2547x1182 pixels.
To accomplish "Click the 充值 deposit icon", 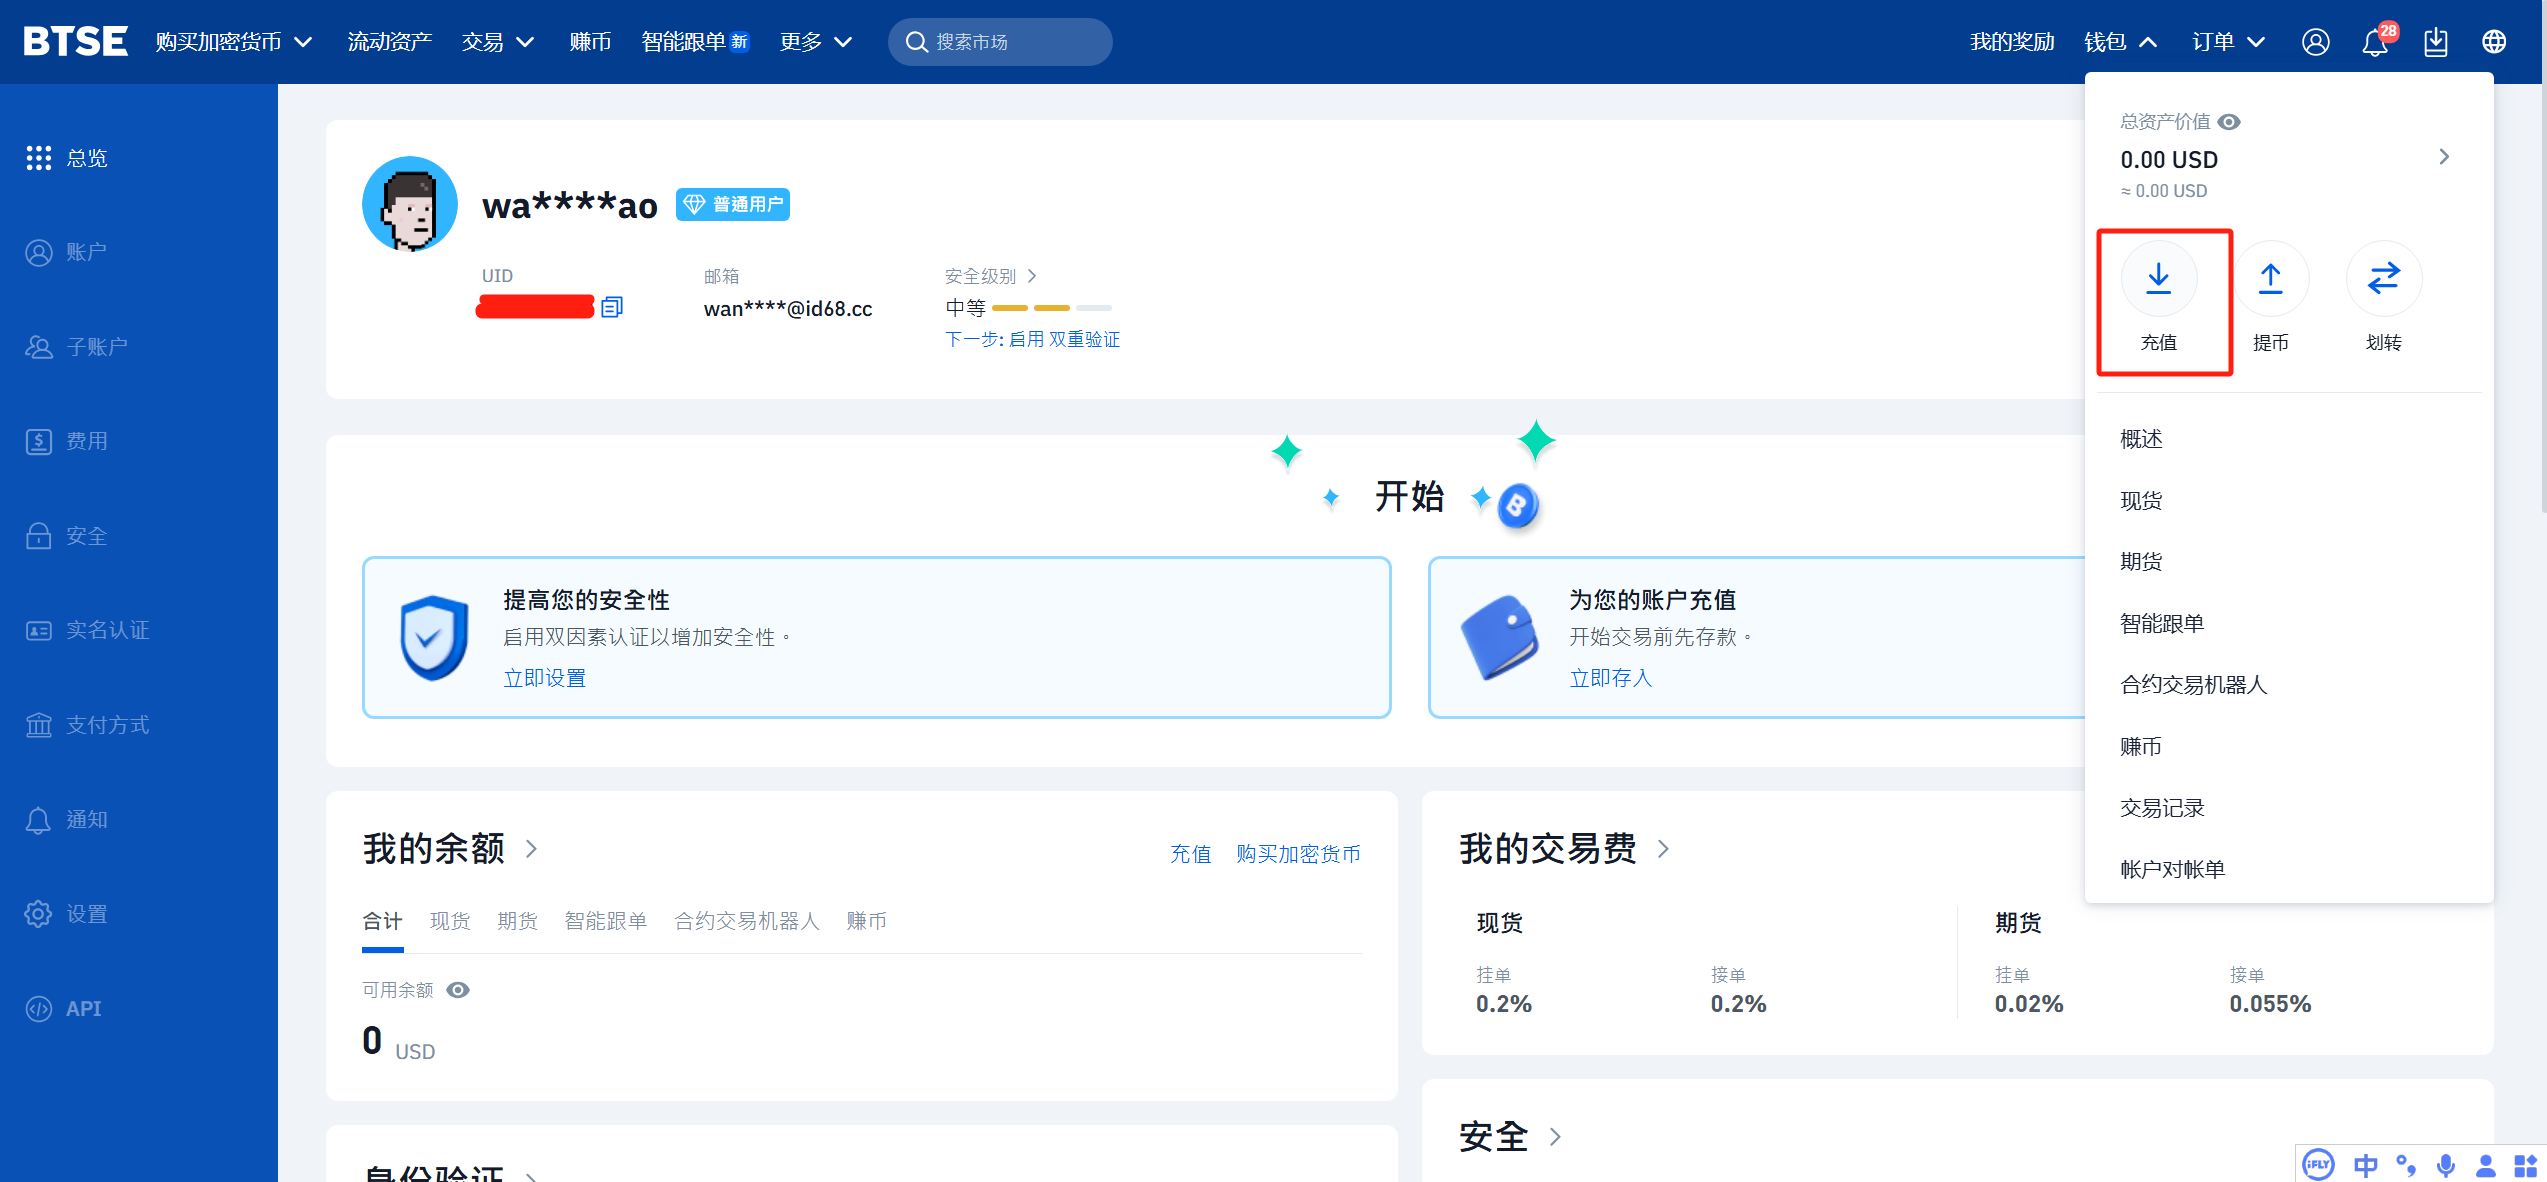I will point(2158,278).
